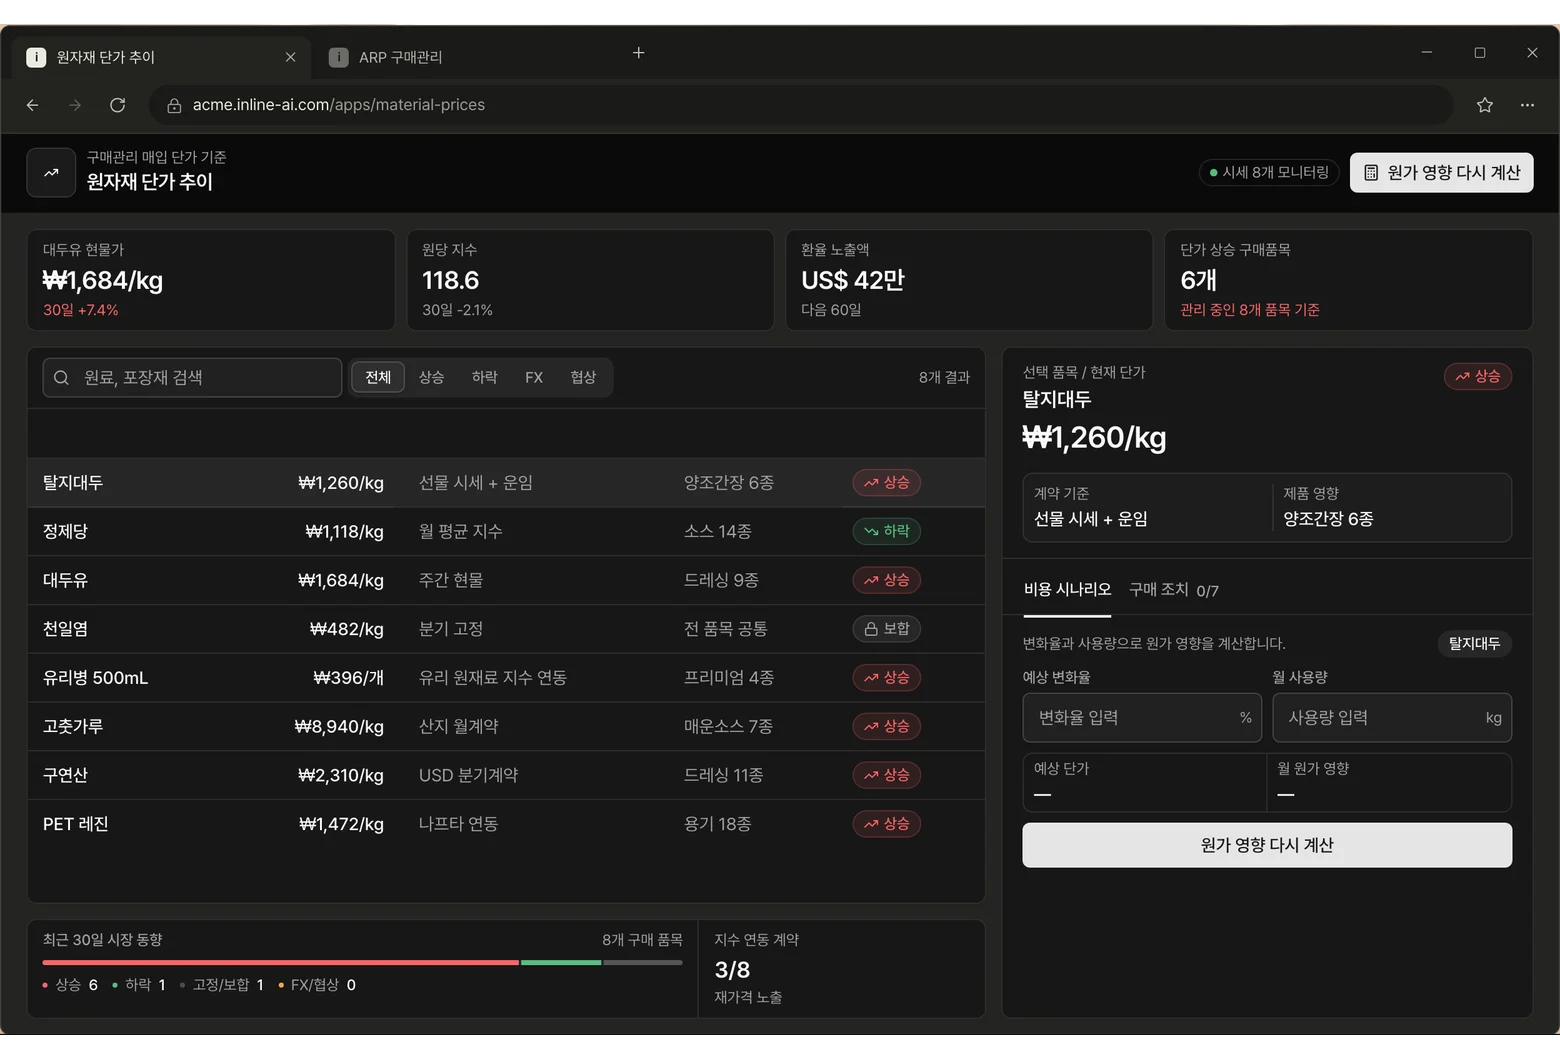This screenshot has width=1560, height=1060.
Task: Click the 탈지대두 chip in scenario section
Action: pos(1475,643)
